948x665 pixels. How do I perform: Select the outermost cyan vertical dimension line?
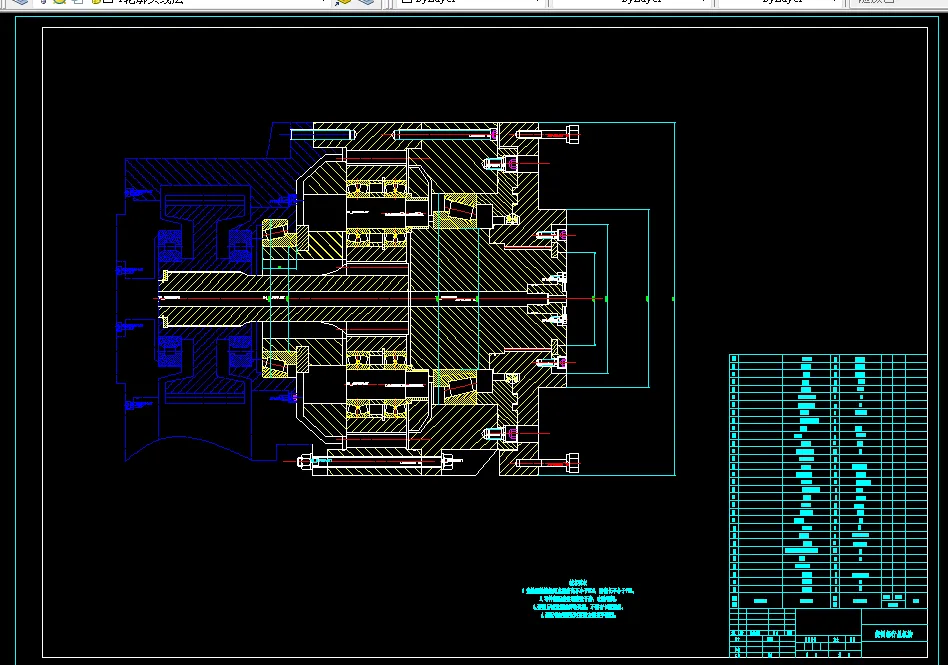pyautogui.click(x=675, y=299)
